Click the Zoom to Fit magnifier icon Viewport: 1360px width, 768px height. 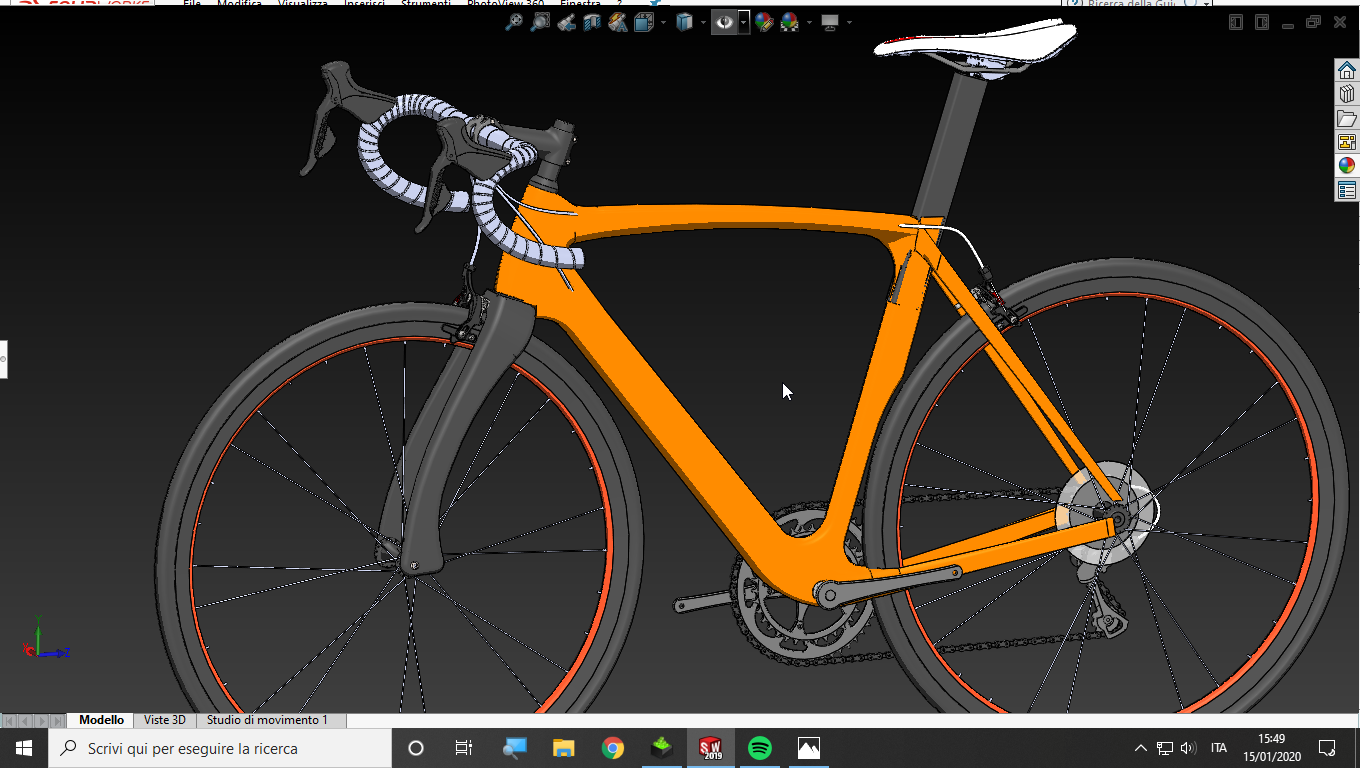pyautogui.click(x=514, y=22)
